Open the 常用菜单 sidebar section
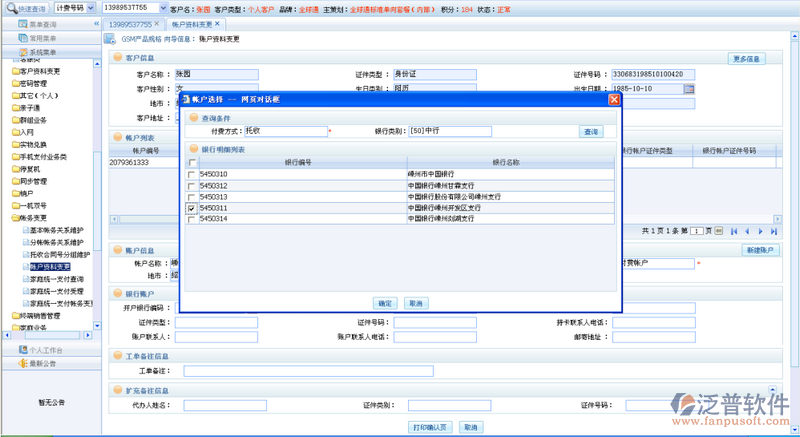 42,37
